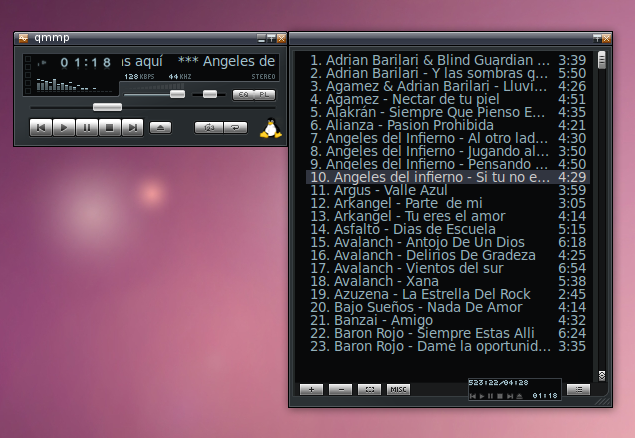Select track 22 Baron Rojo - Siempre Estas Alli

click(448, 333)
